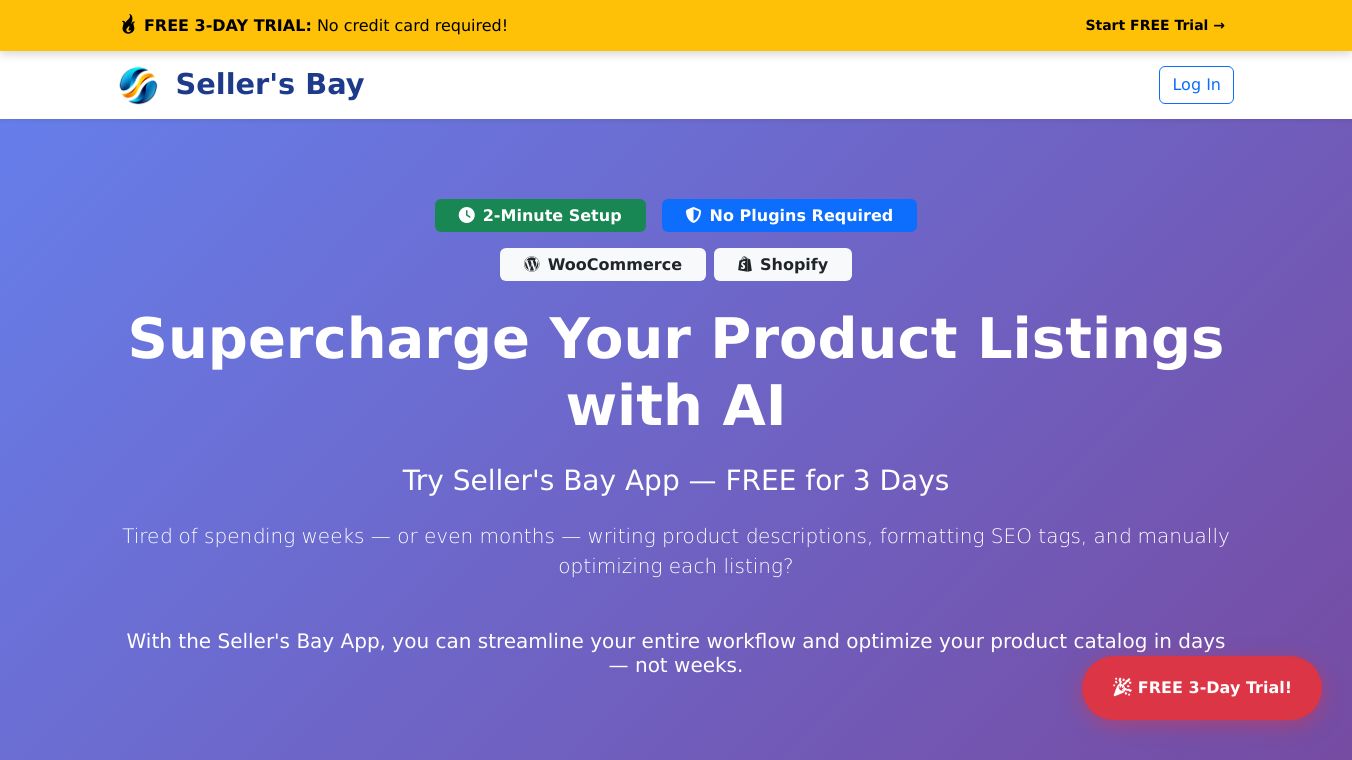Click the paragraph starting Tired of spending weeks

tap(676, 550)
